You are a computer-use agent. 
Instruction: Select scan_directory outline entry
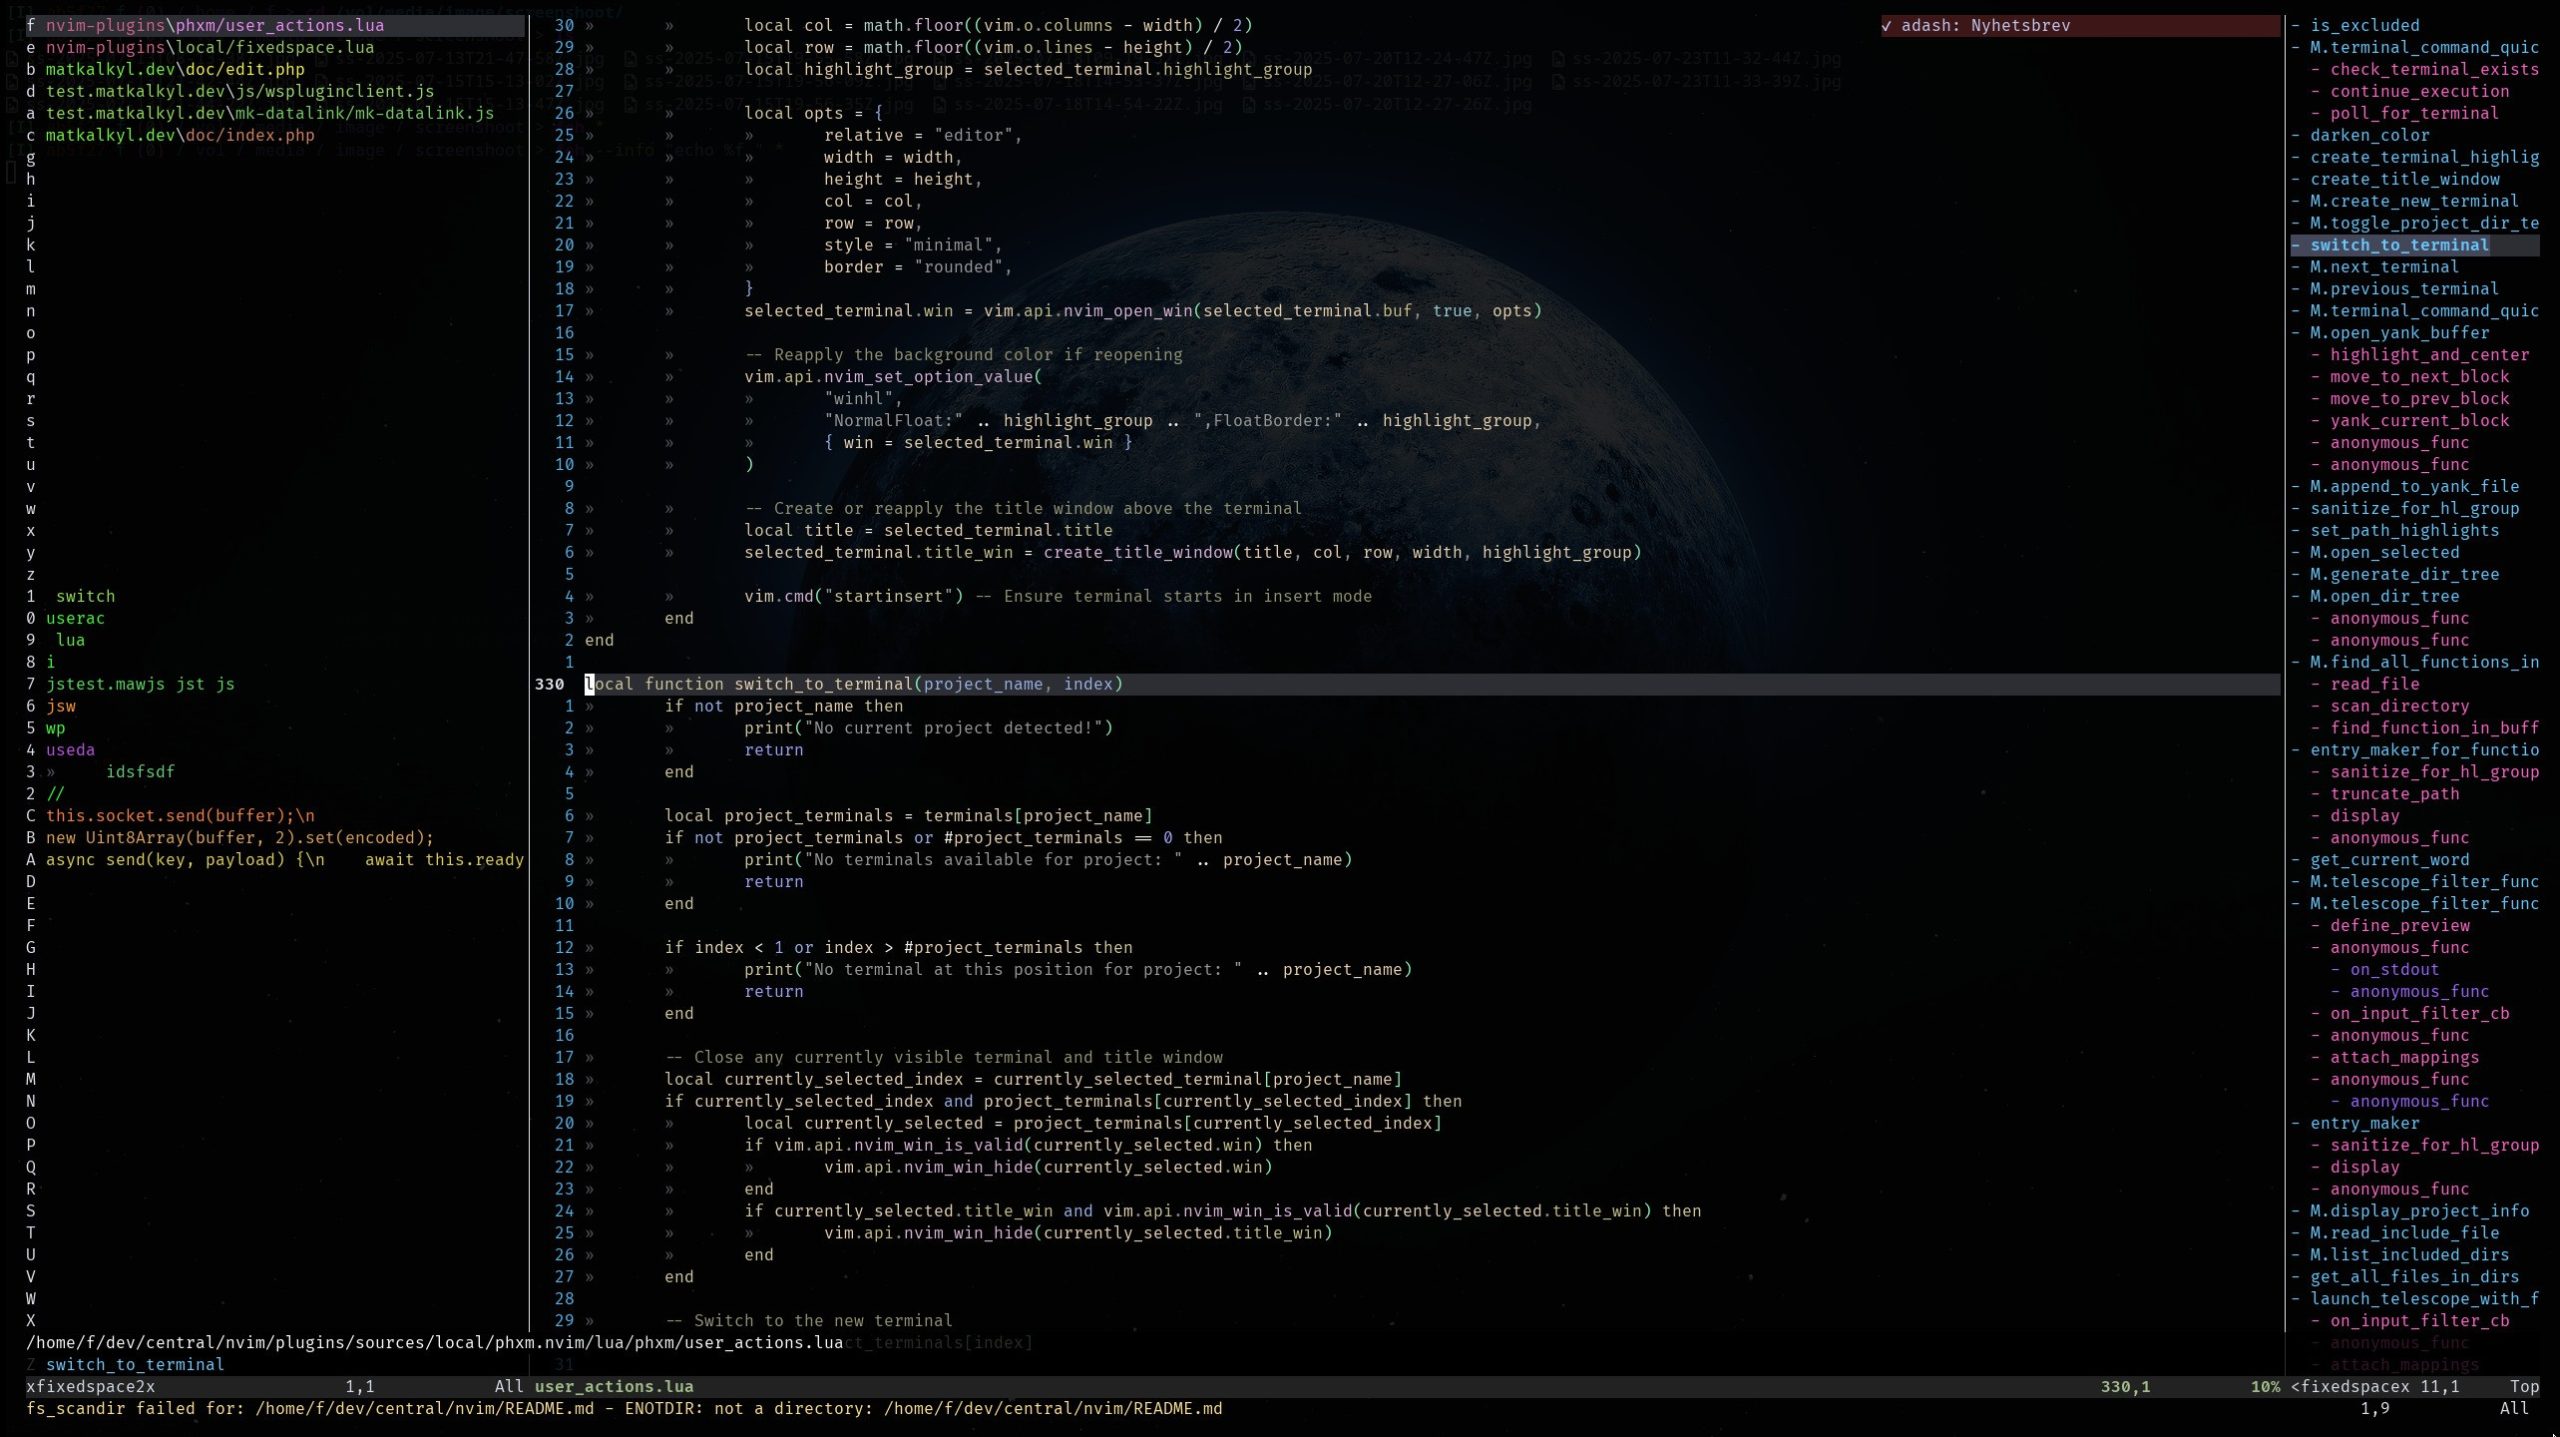[2399, 707]
